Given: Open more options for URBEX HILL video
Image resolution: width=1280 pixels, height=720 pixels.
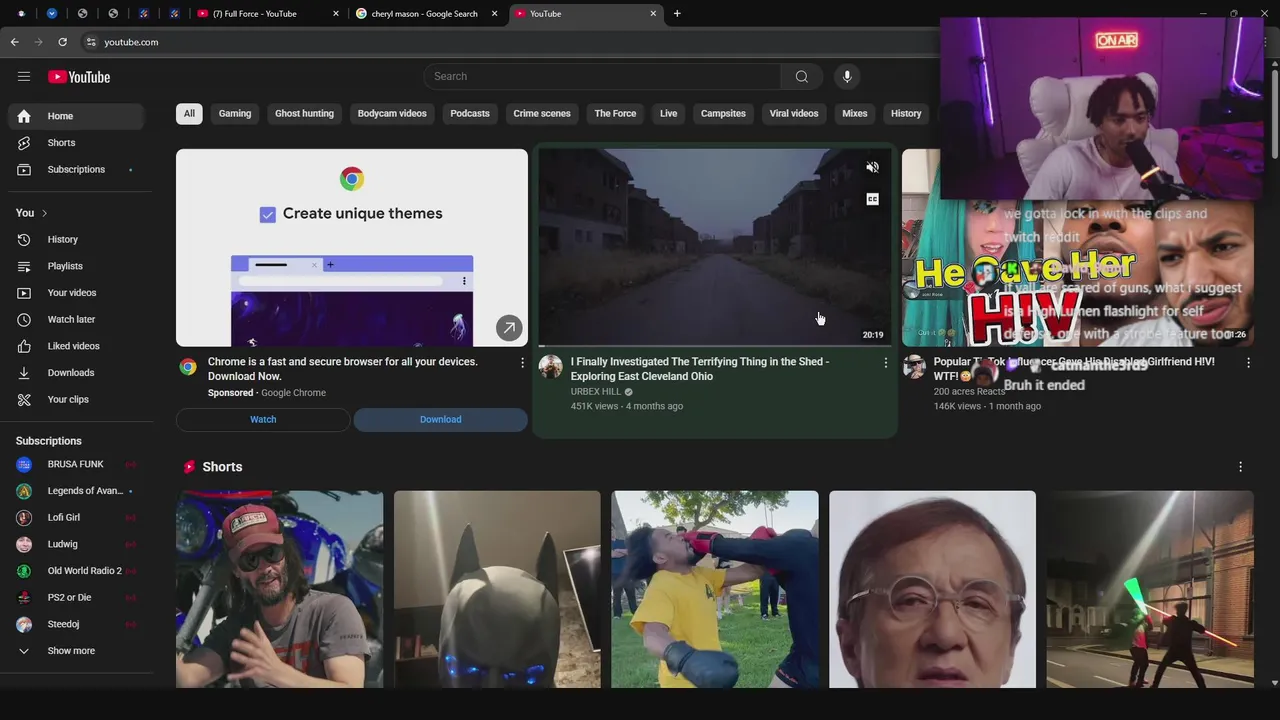Looking at the screenshot, I should click(x=885, y=363).
